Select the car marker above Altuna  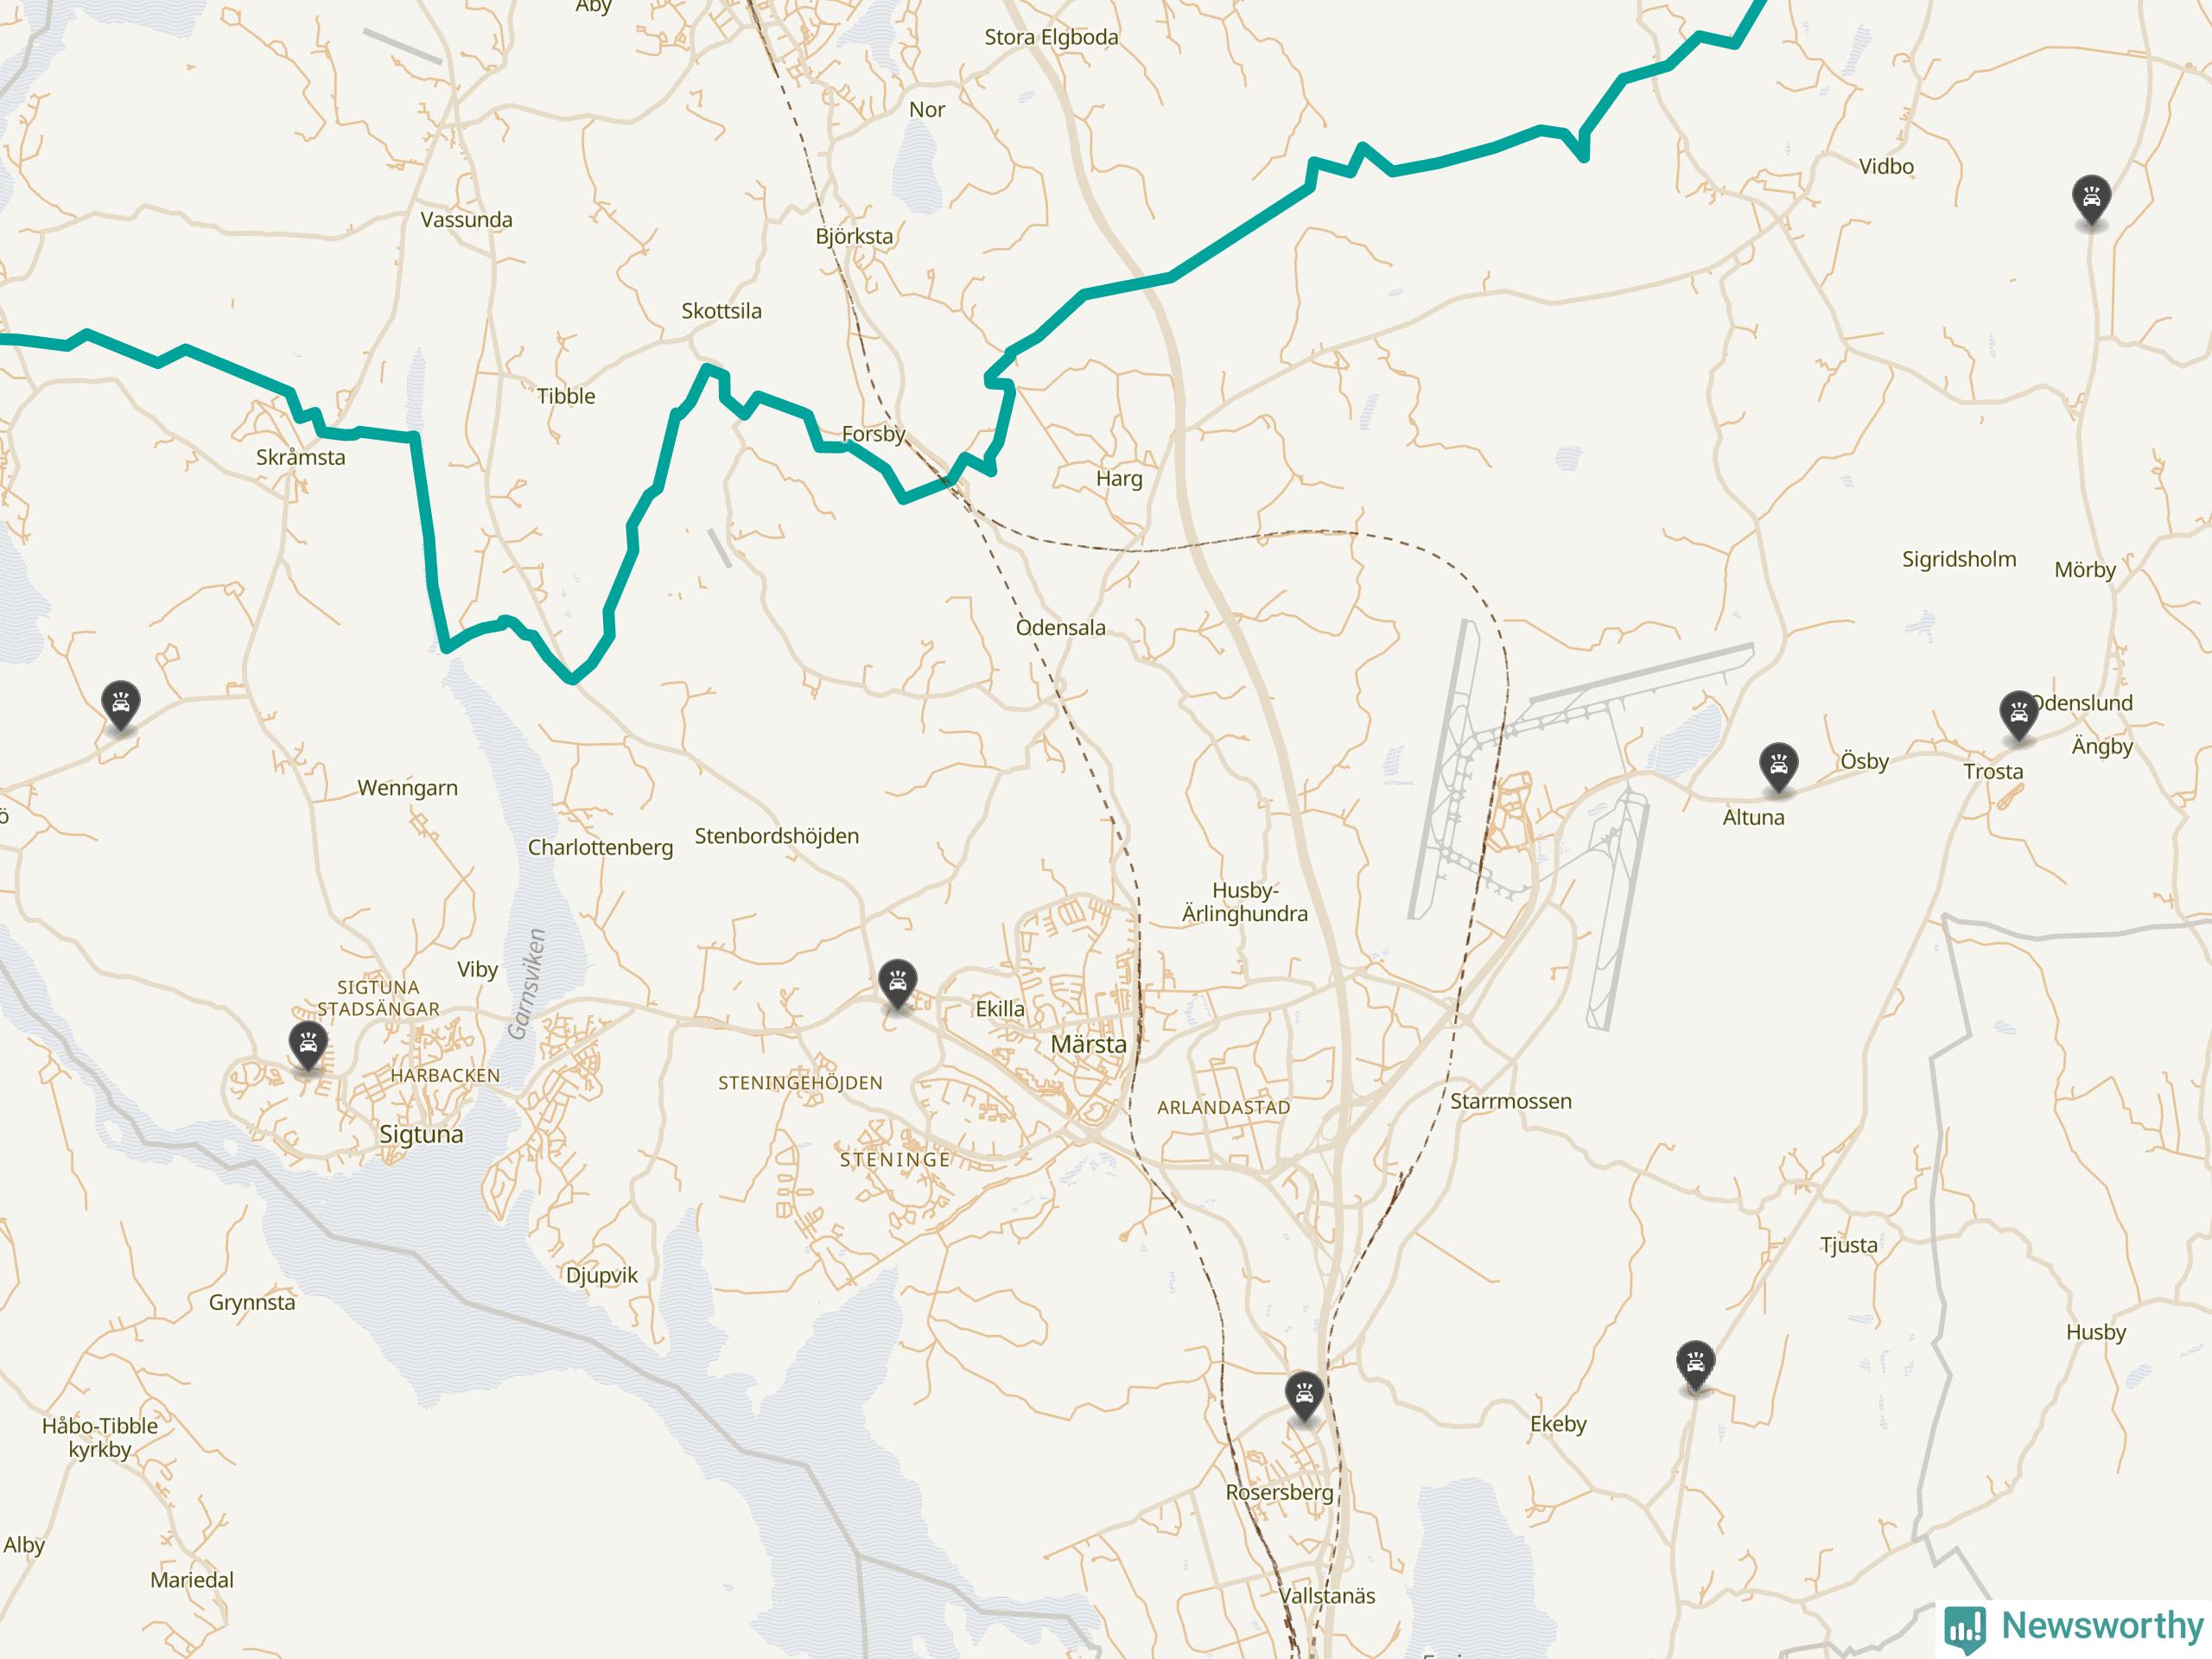[x=1778, y=768]
